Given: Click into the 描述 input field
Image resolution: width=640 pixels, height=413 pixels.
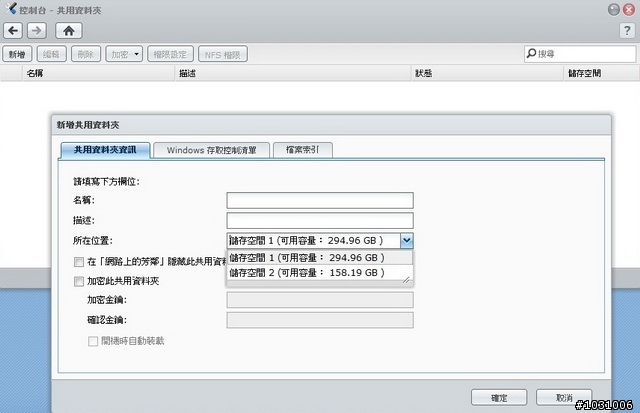Looking at the screenshot, I should [320, 220].
